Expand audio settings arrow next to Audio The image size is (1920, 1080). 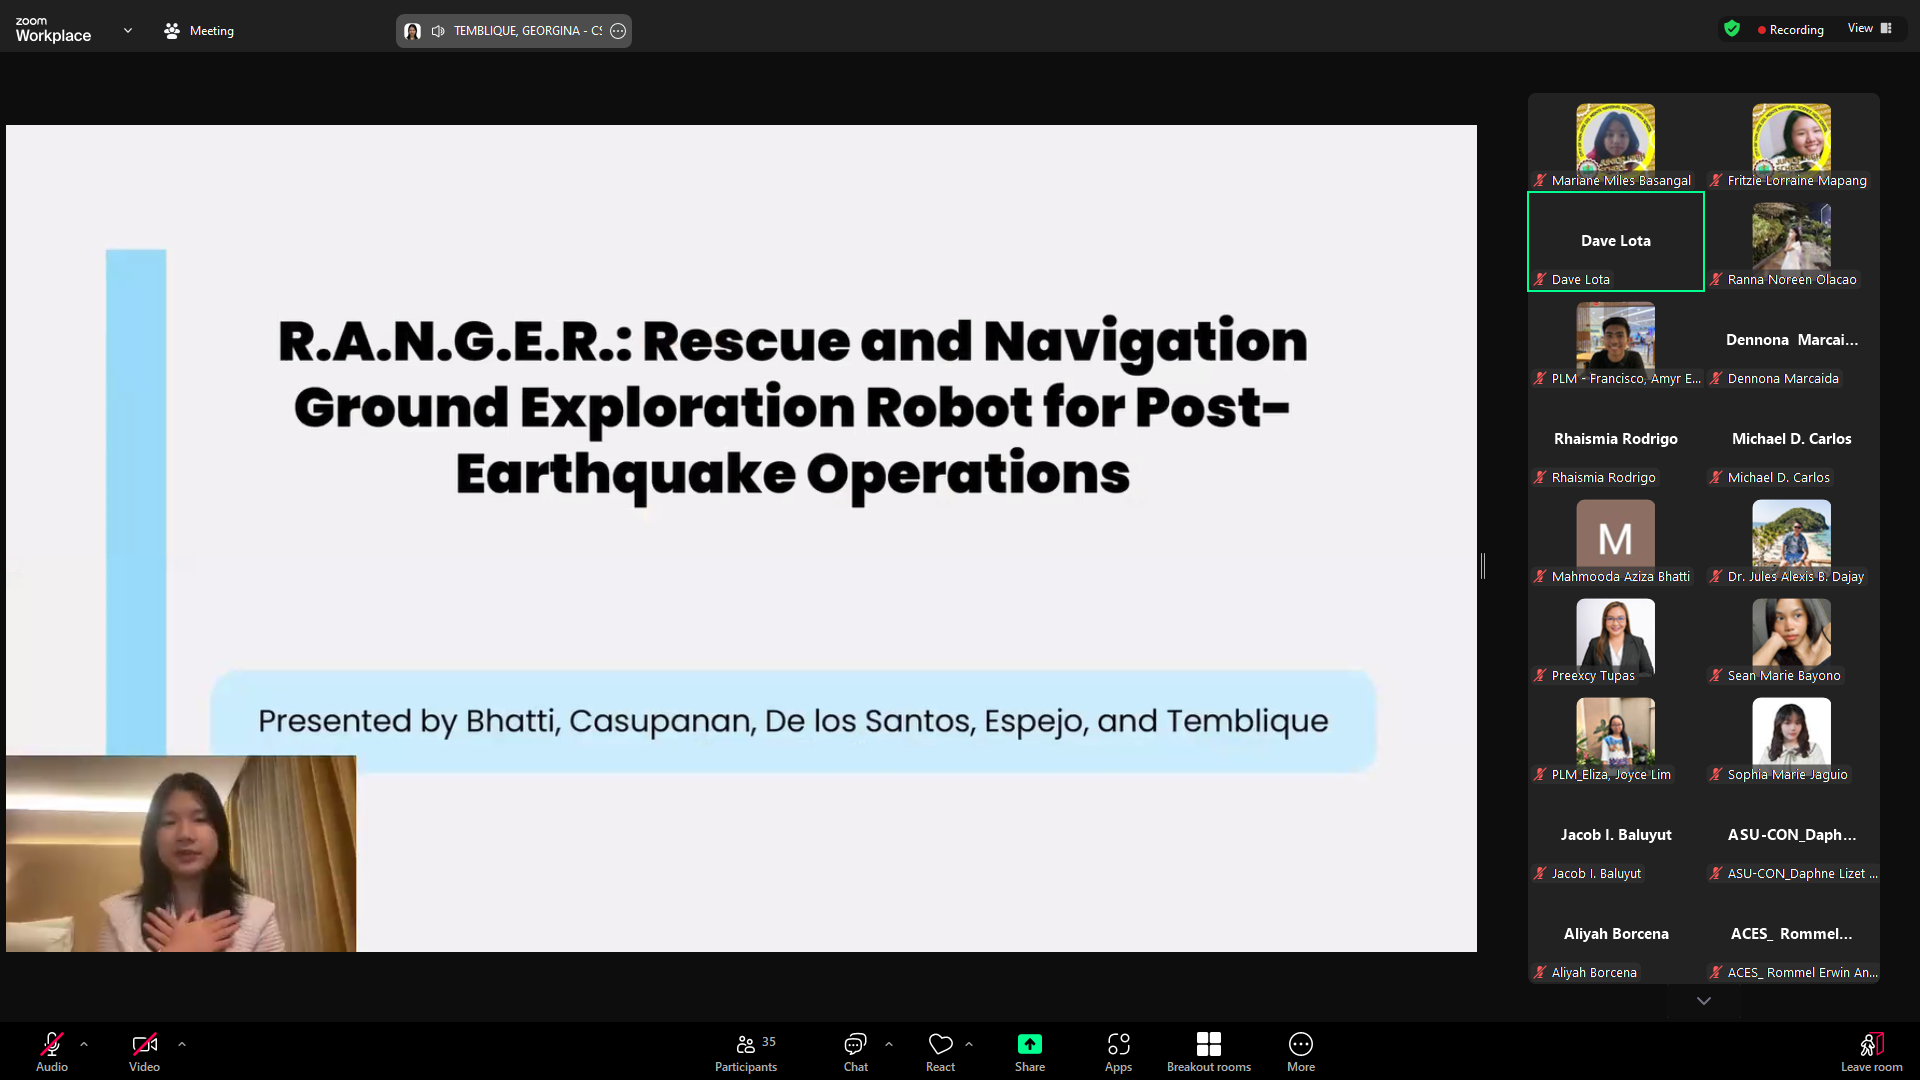coord(84,1044)
